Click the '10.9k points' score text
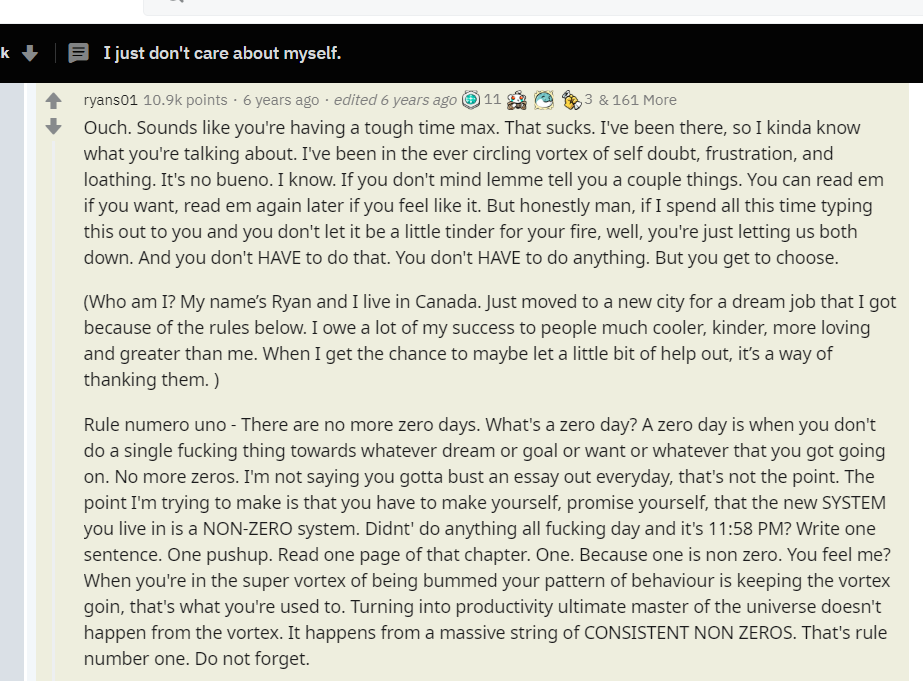The width and height of the screenshot is (923, 681). tap(185, 100)
